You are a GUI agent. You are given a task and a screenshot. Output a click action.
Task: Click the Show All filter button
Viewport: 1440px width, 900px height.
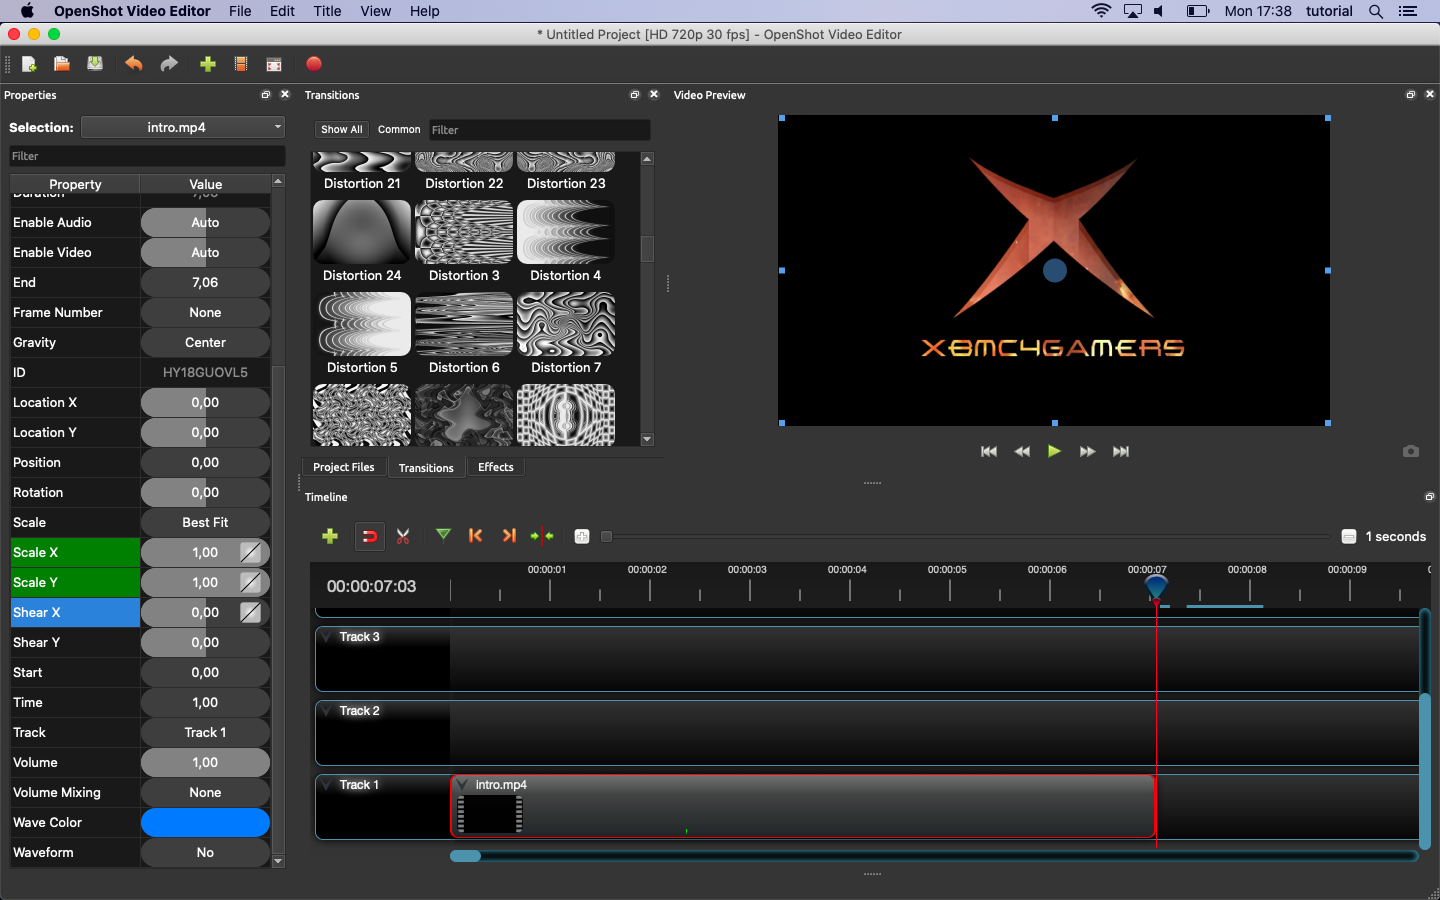pyautogui.click(x=341, y=129)
